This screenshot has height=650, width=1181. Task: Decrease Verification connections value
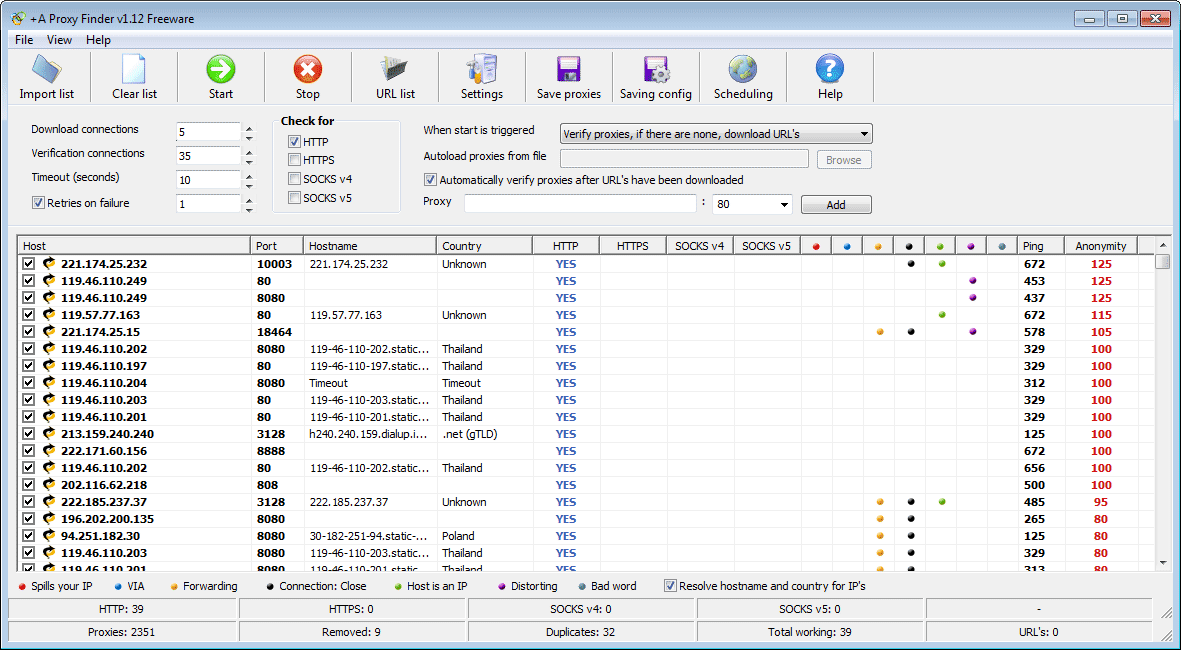point(249,161)
